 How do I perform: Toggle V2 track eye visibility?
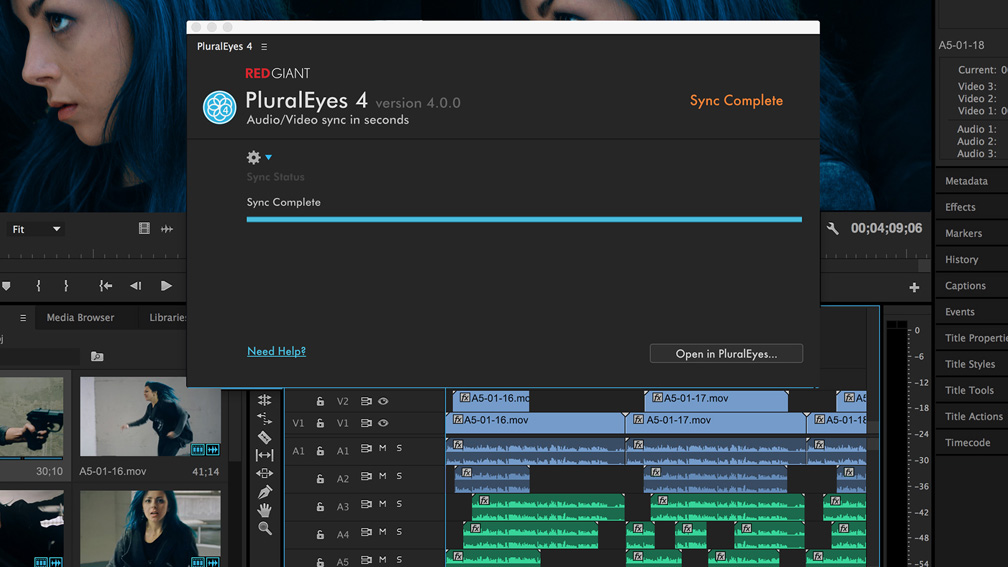(383, 401)
